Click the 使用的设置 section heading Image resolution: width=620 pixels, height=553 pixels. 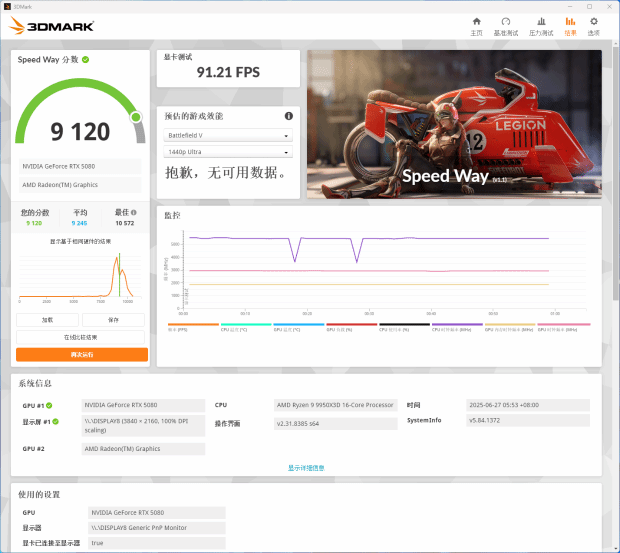39,494
